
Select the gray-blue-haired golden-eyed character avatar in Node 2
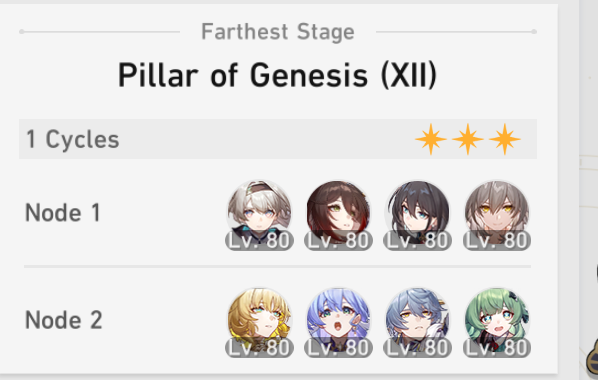click(418, 320)
